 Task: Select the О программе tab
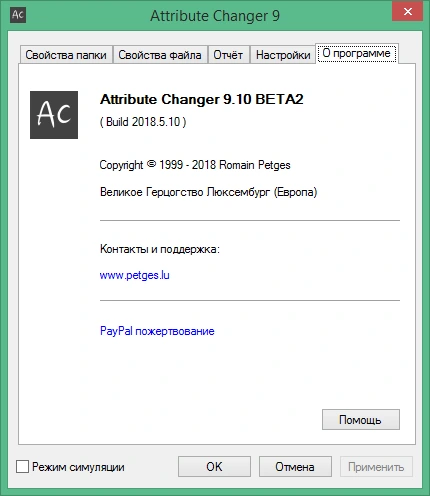(357, 53)
